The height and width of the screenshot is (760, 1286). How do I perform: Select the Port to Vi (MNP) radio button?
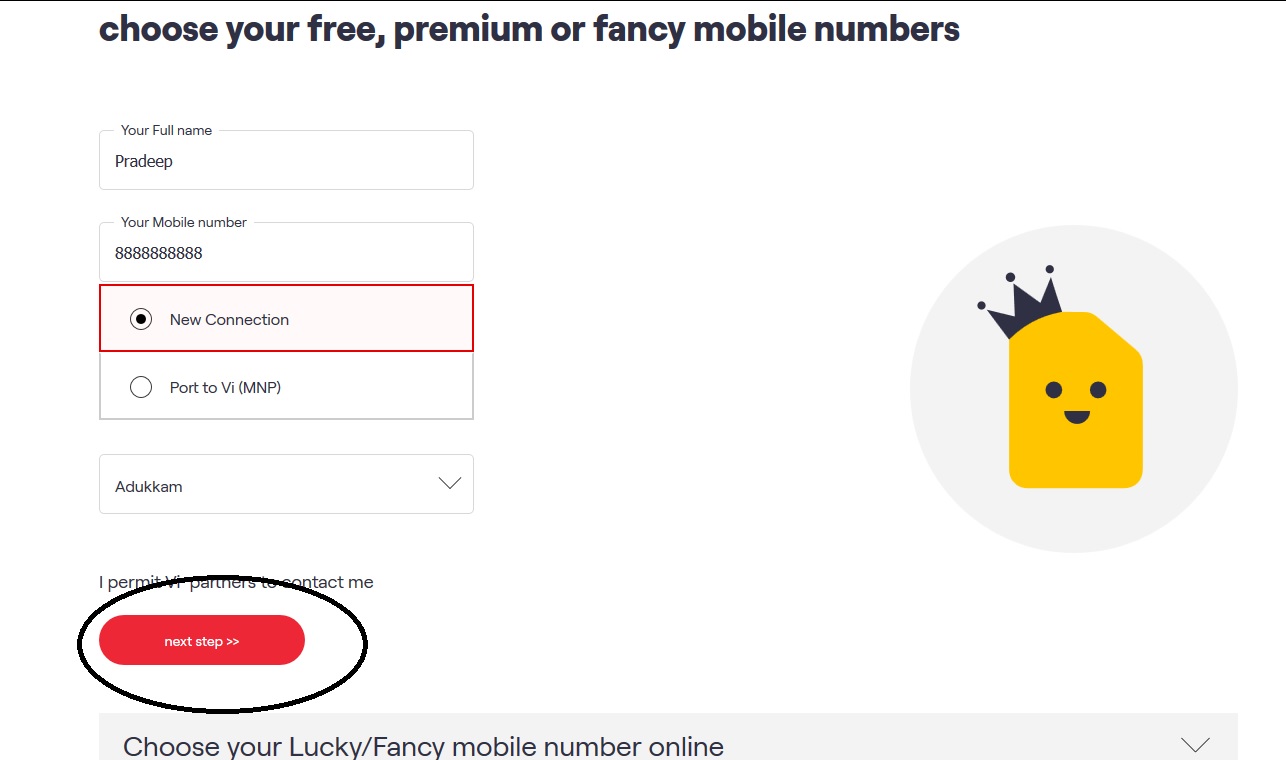pyautogui.click(x=141, y=387)
